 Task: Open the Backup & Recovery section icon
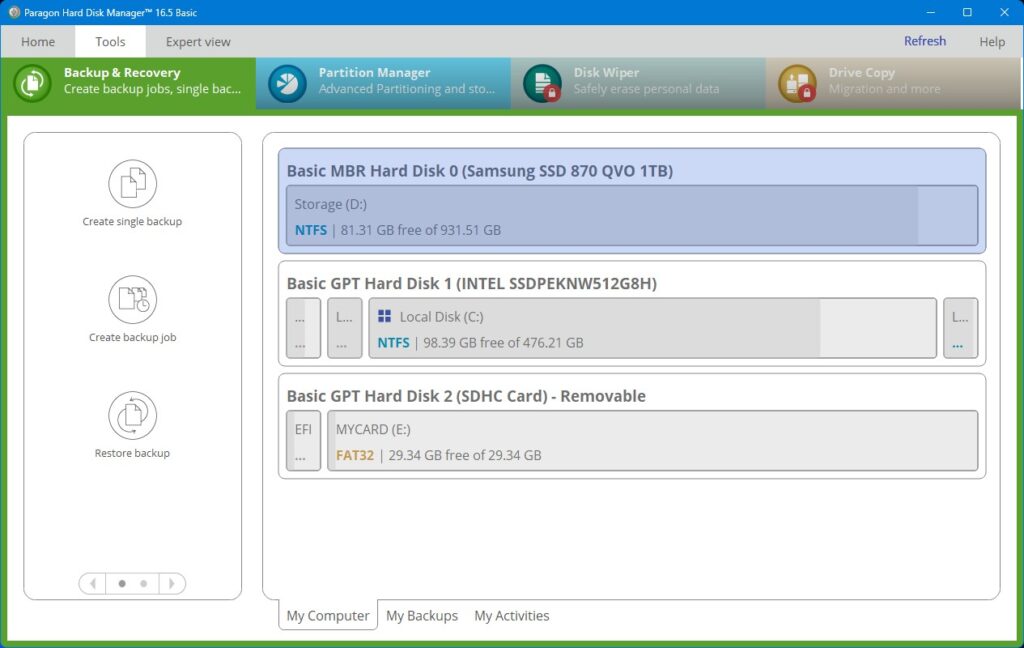point(31,84)
